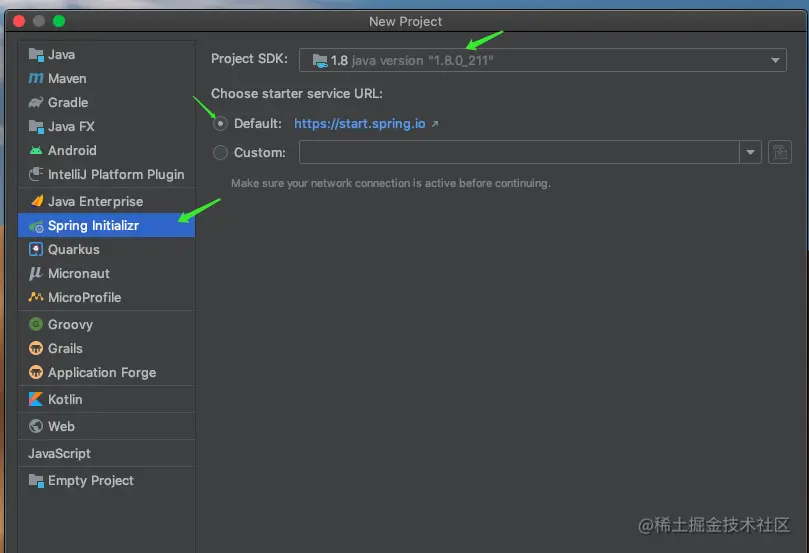809x553 pixels.
Task: Click the Maven m icon
Action: pyautogui.click(x=36, y=78)
